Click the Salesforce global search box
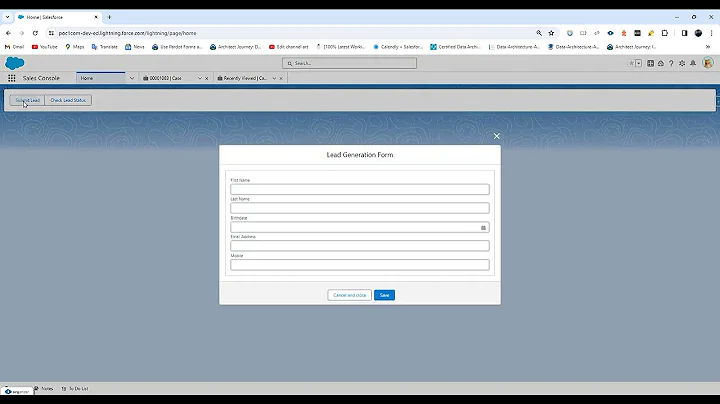The width and height of the screenshot is (720, 404). (349, 63)
